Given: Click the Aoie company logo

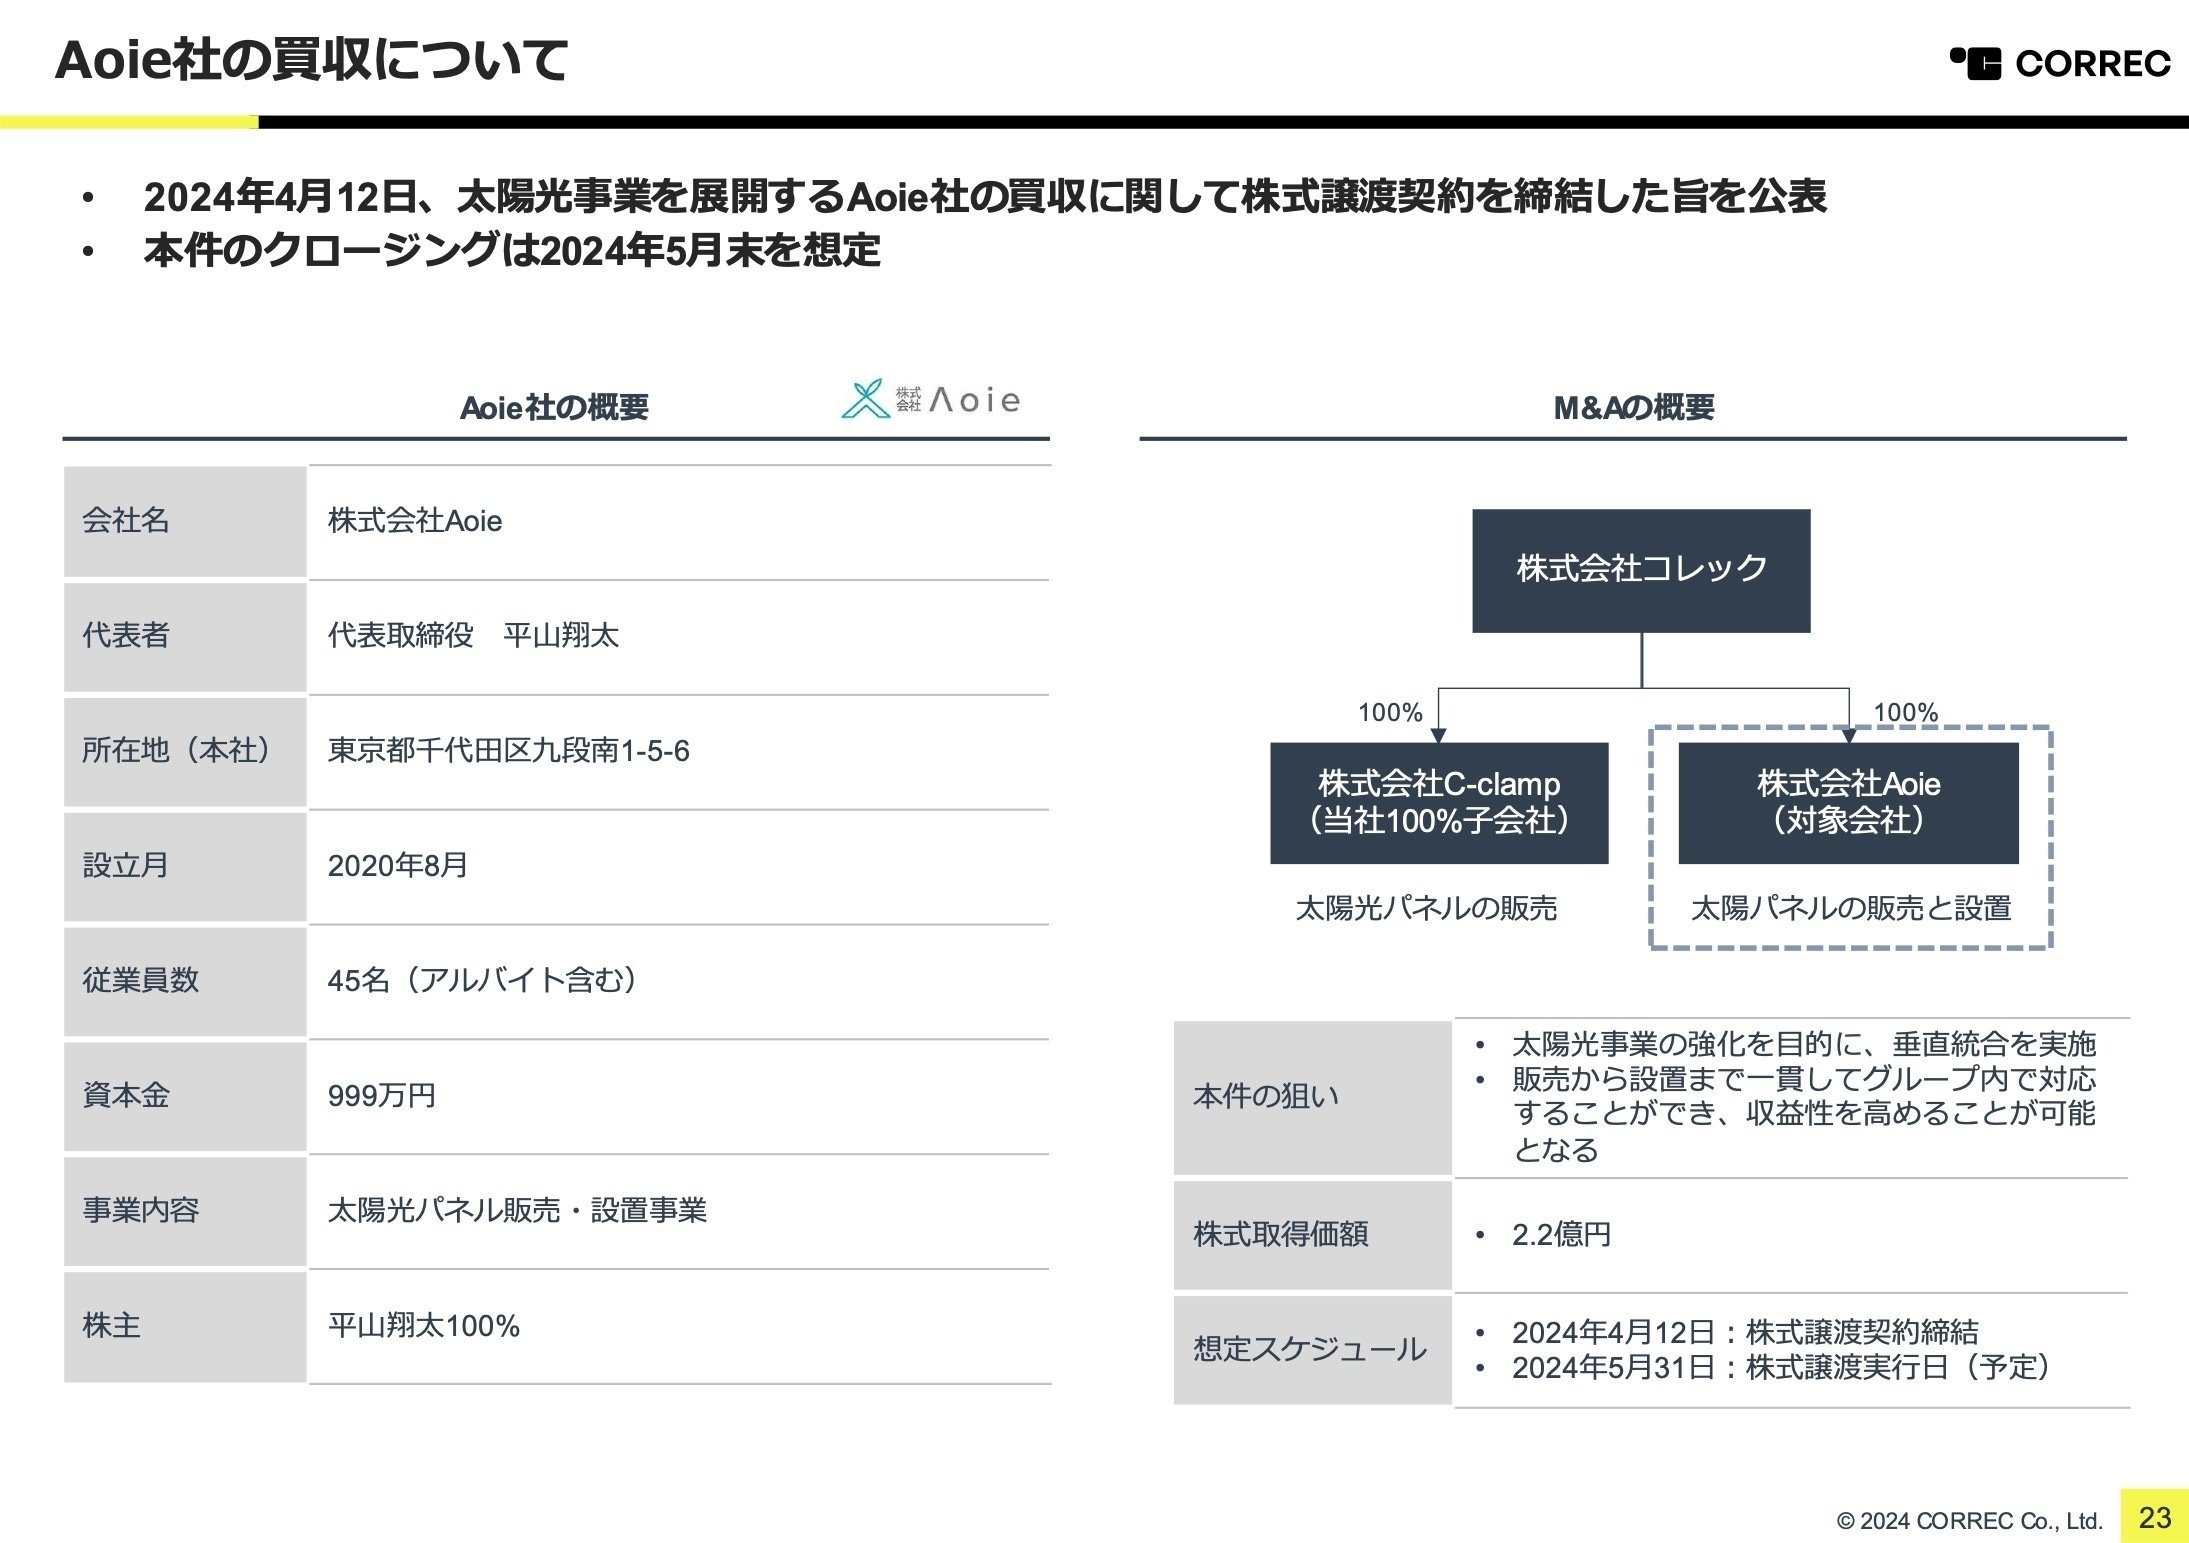Looking at the screenshot, I should click(x=931, y=399).
